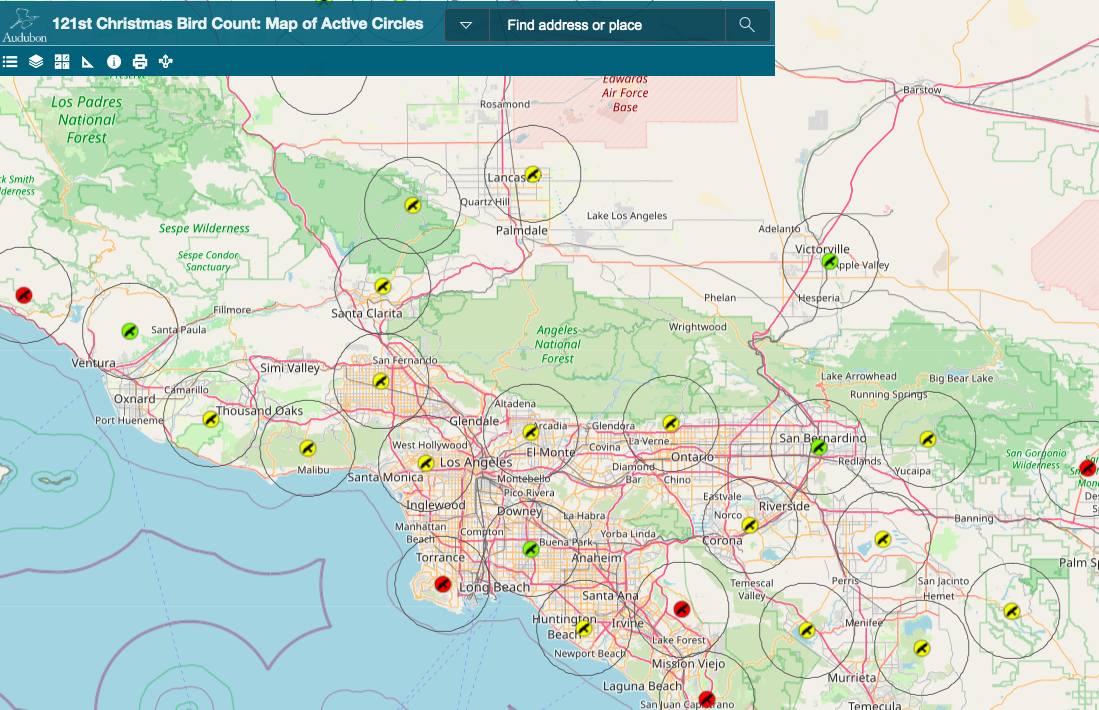Screen dimensions: 1099x710
Task: Click the 121st Christmas Bird Count title
Action: tap(238, 24)
